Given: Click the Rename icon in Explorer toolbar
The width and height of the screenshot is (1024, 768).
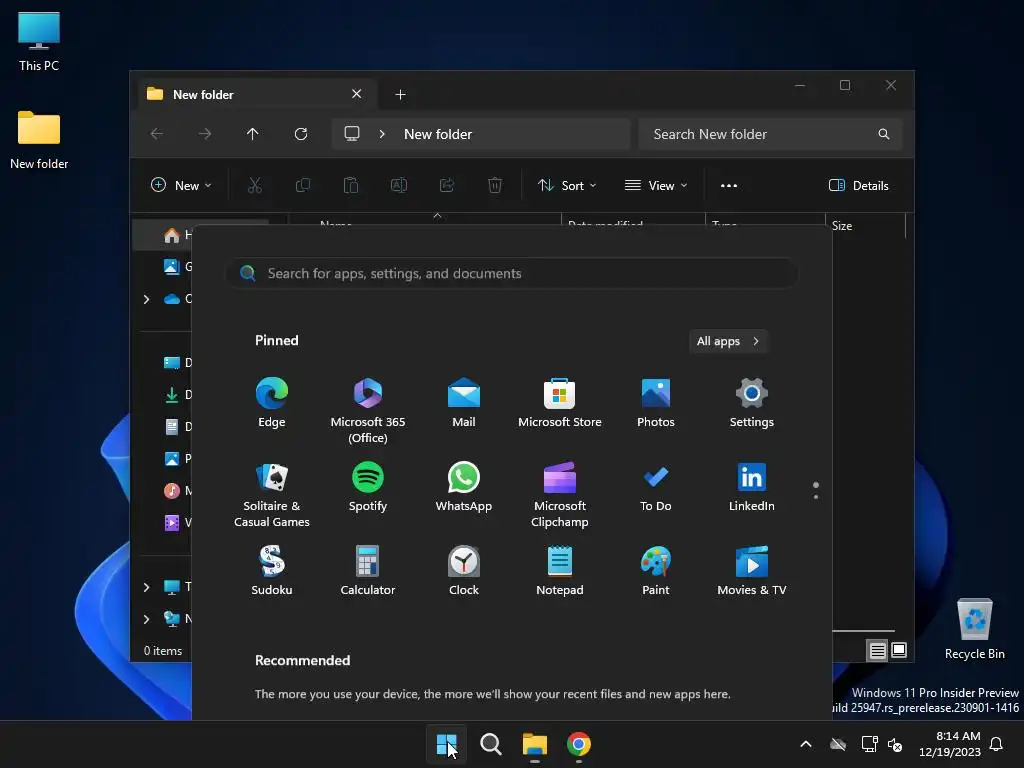Looking at the screenshot, I should point(399,185).
